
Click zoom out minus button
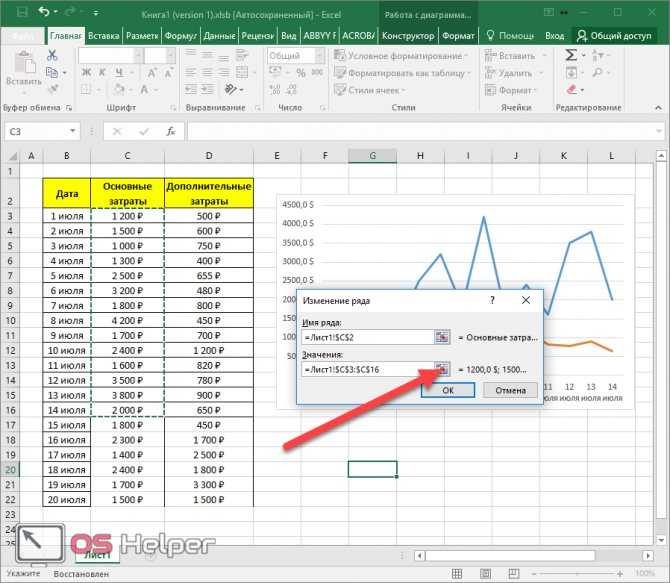click(x=534, y=574)
